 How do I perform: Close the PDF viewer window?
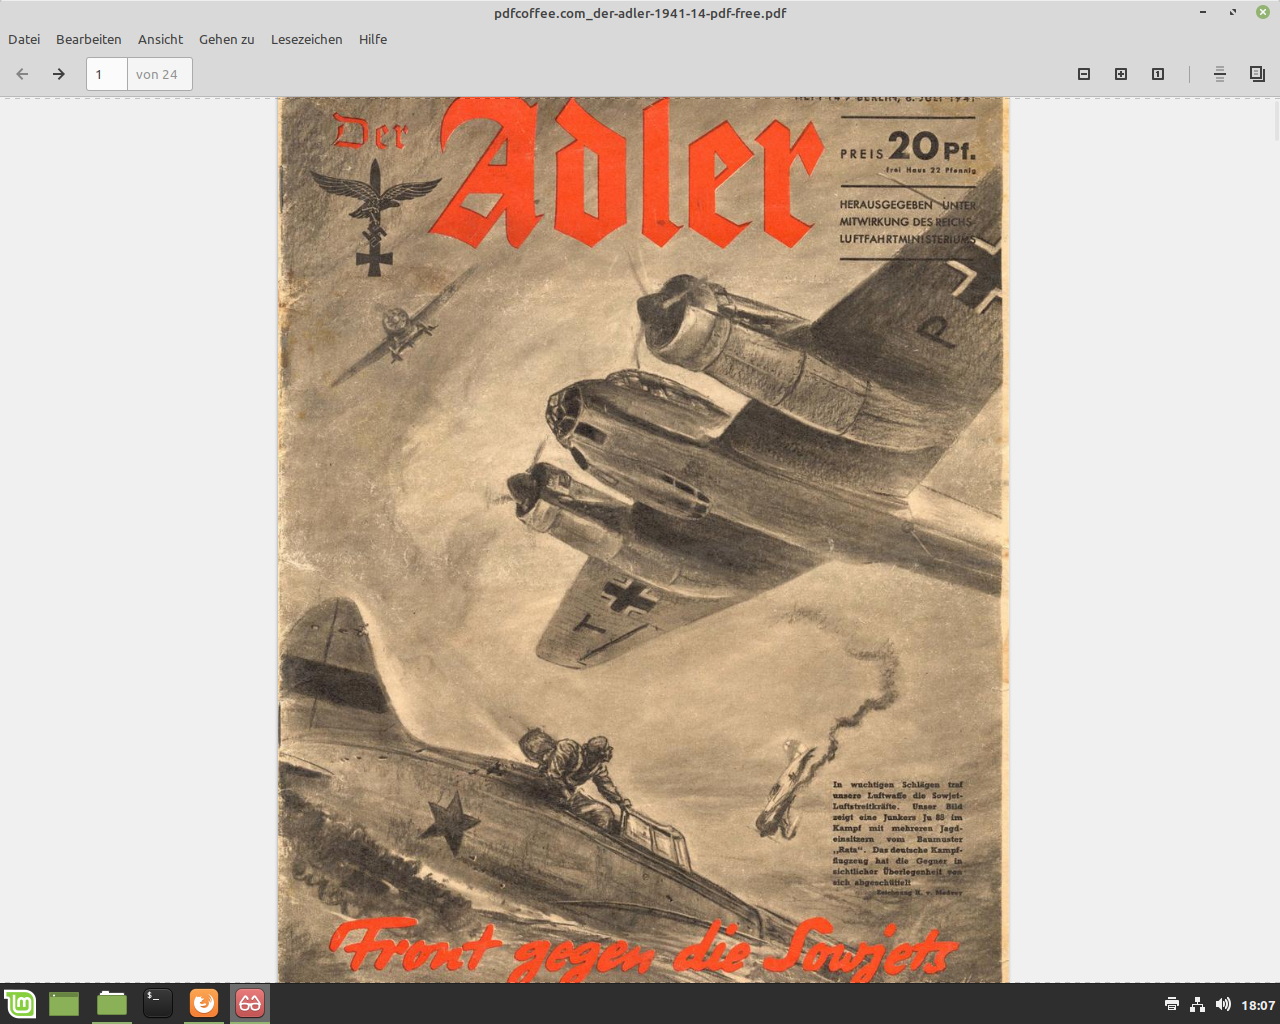(x=1263, y=12)
